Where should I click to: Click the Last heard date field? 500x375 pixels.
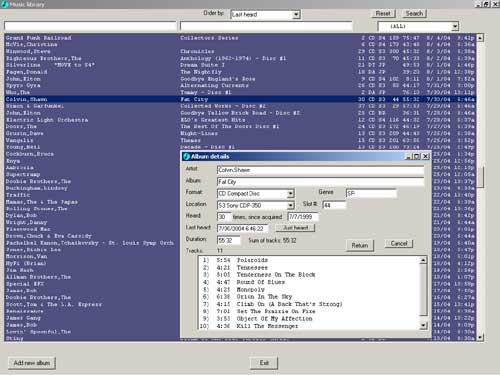[x=242, y=228]
